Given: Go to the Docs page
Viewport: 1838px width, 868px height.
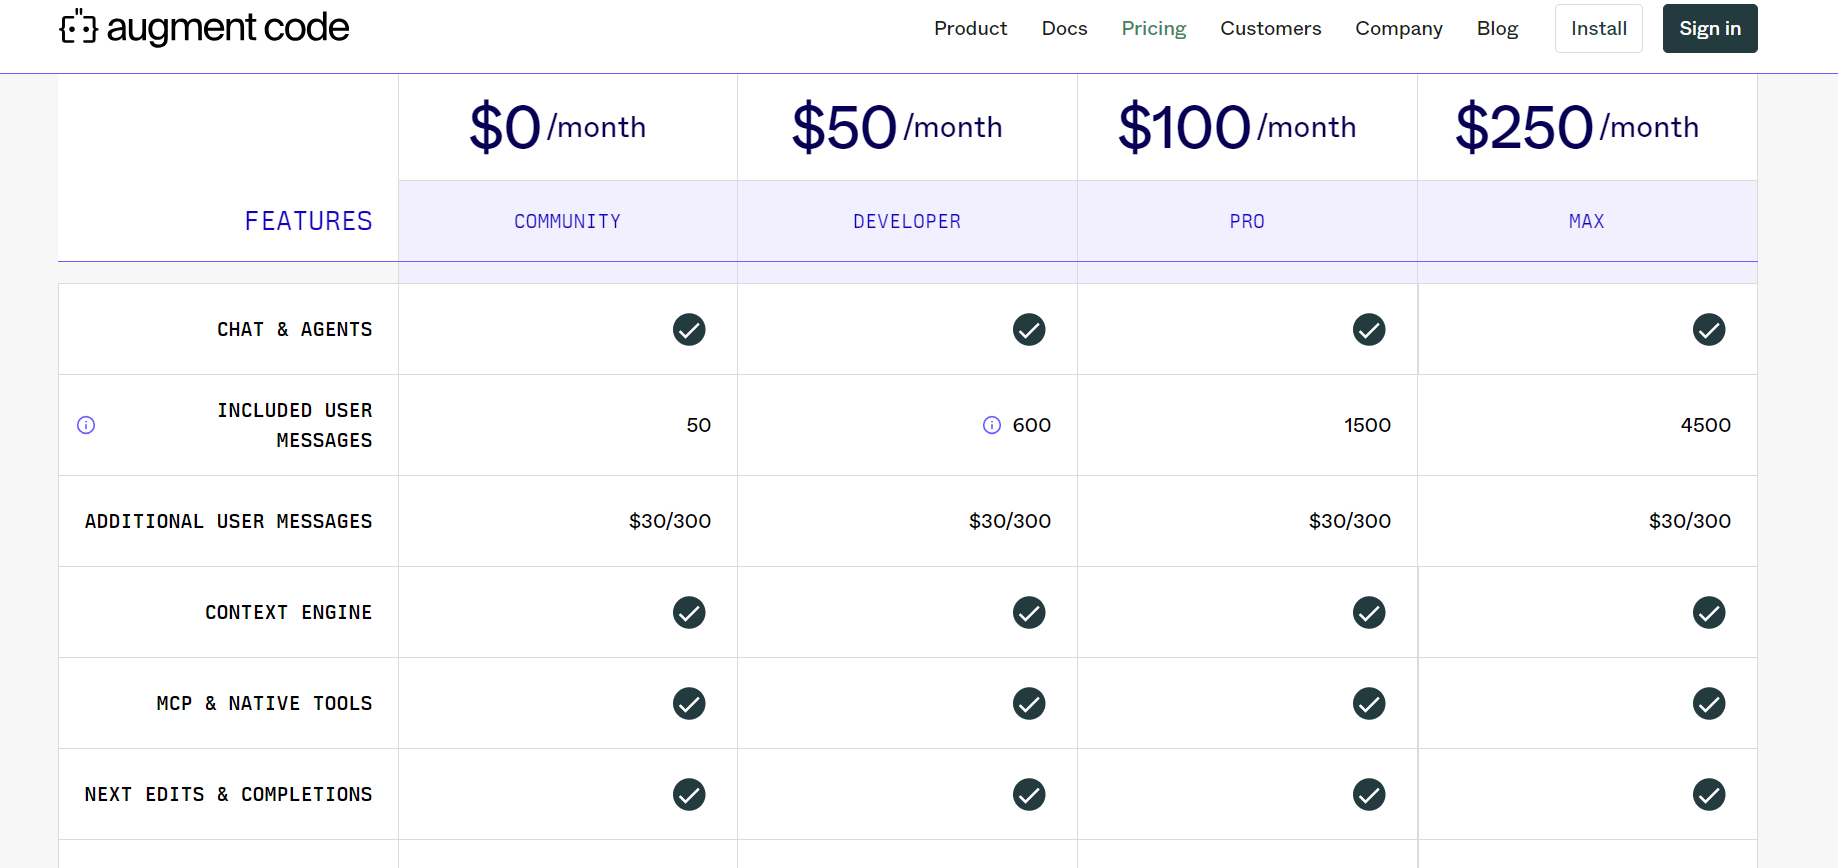Looking at the screenshot, I should pos(1064,28).
